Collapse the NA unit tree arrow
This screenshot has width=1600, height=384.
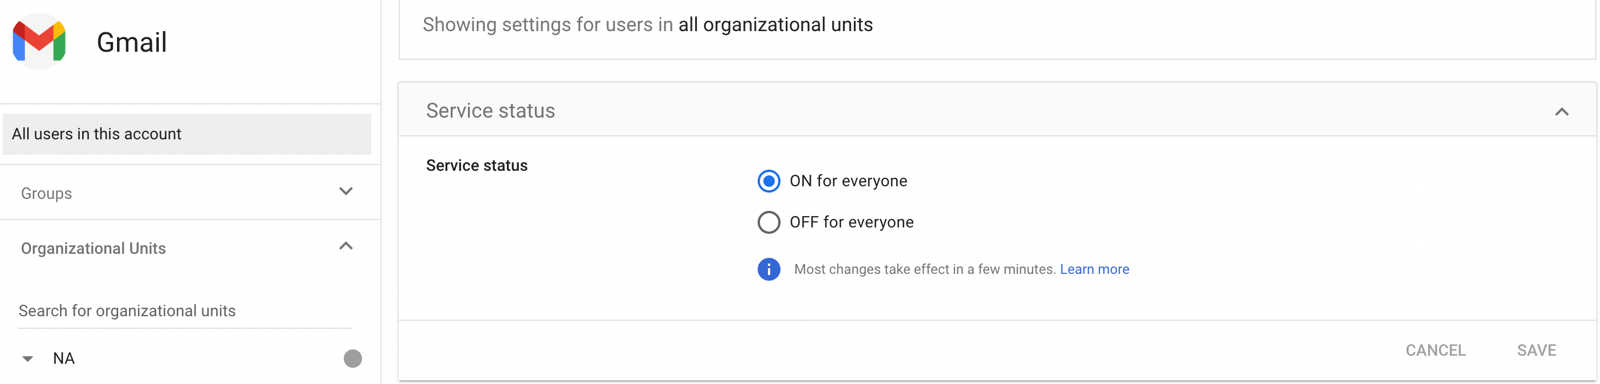coord(28,359)
